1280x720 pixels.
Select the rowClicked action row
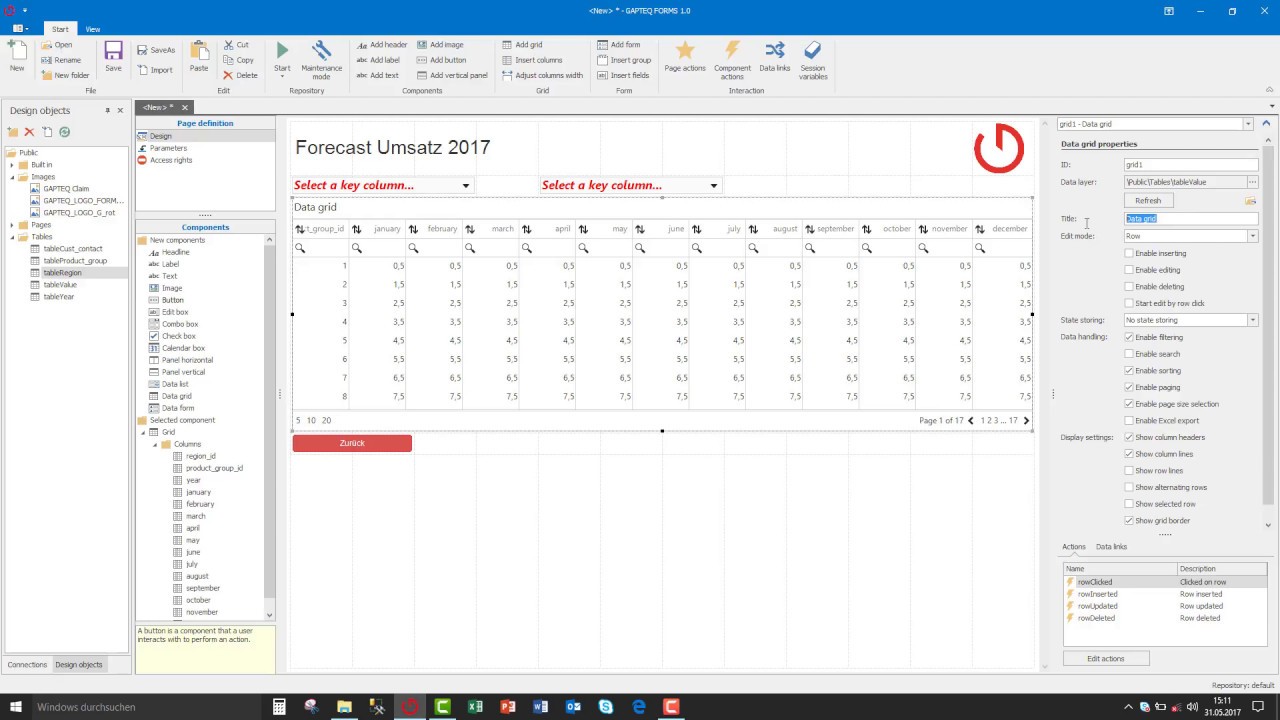(x=1165, y=582)
